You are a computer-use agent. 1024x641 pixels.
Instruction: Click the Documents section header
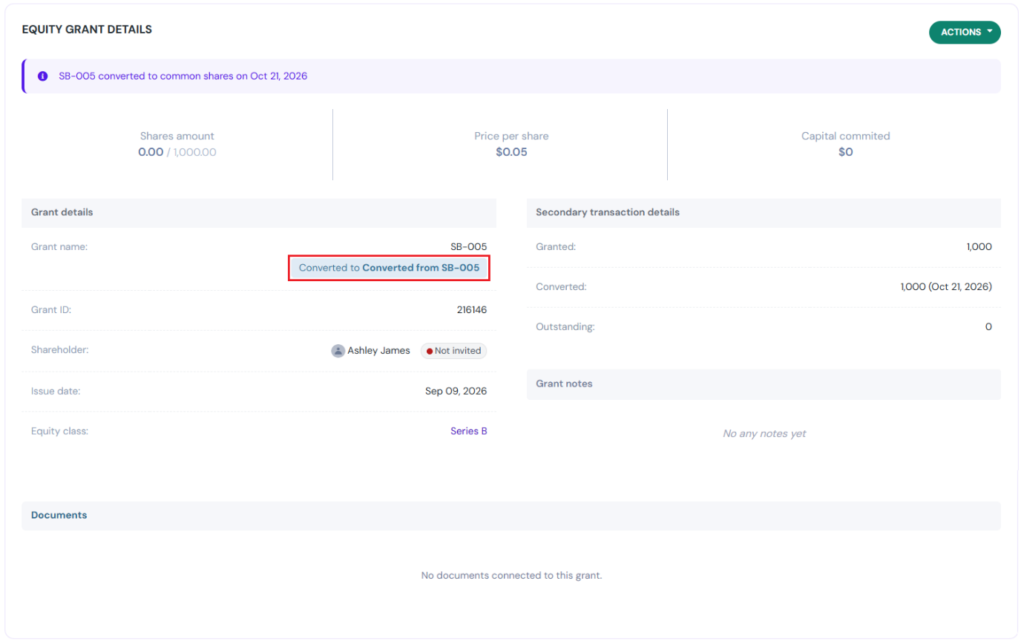point(511,516)
